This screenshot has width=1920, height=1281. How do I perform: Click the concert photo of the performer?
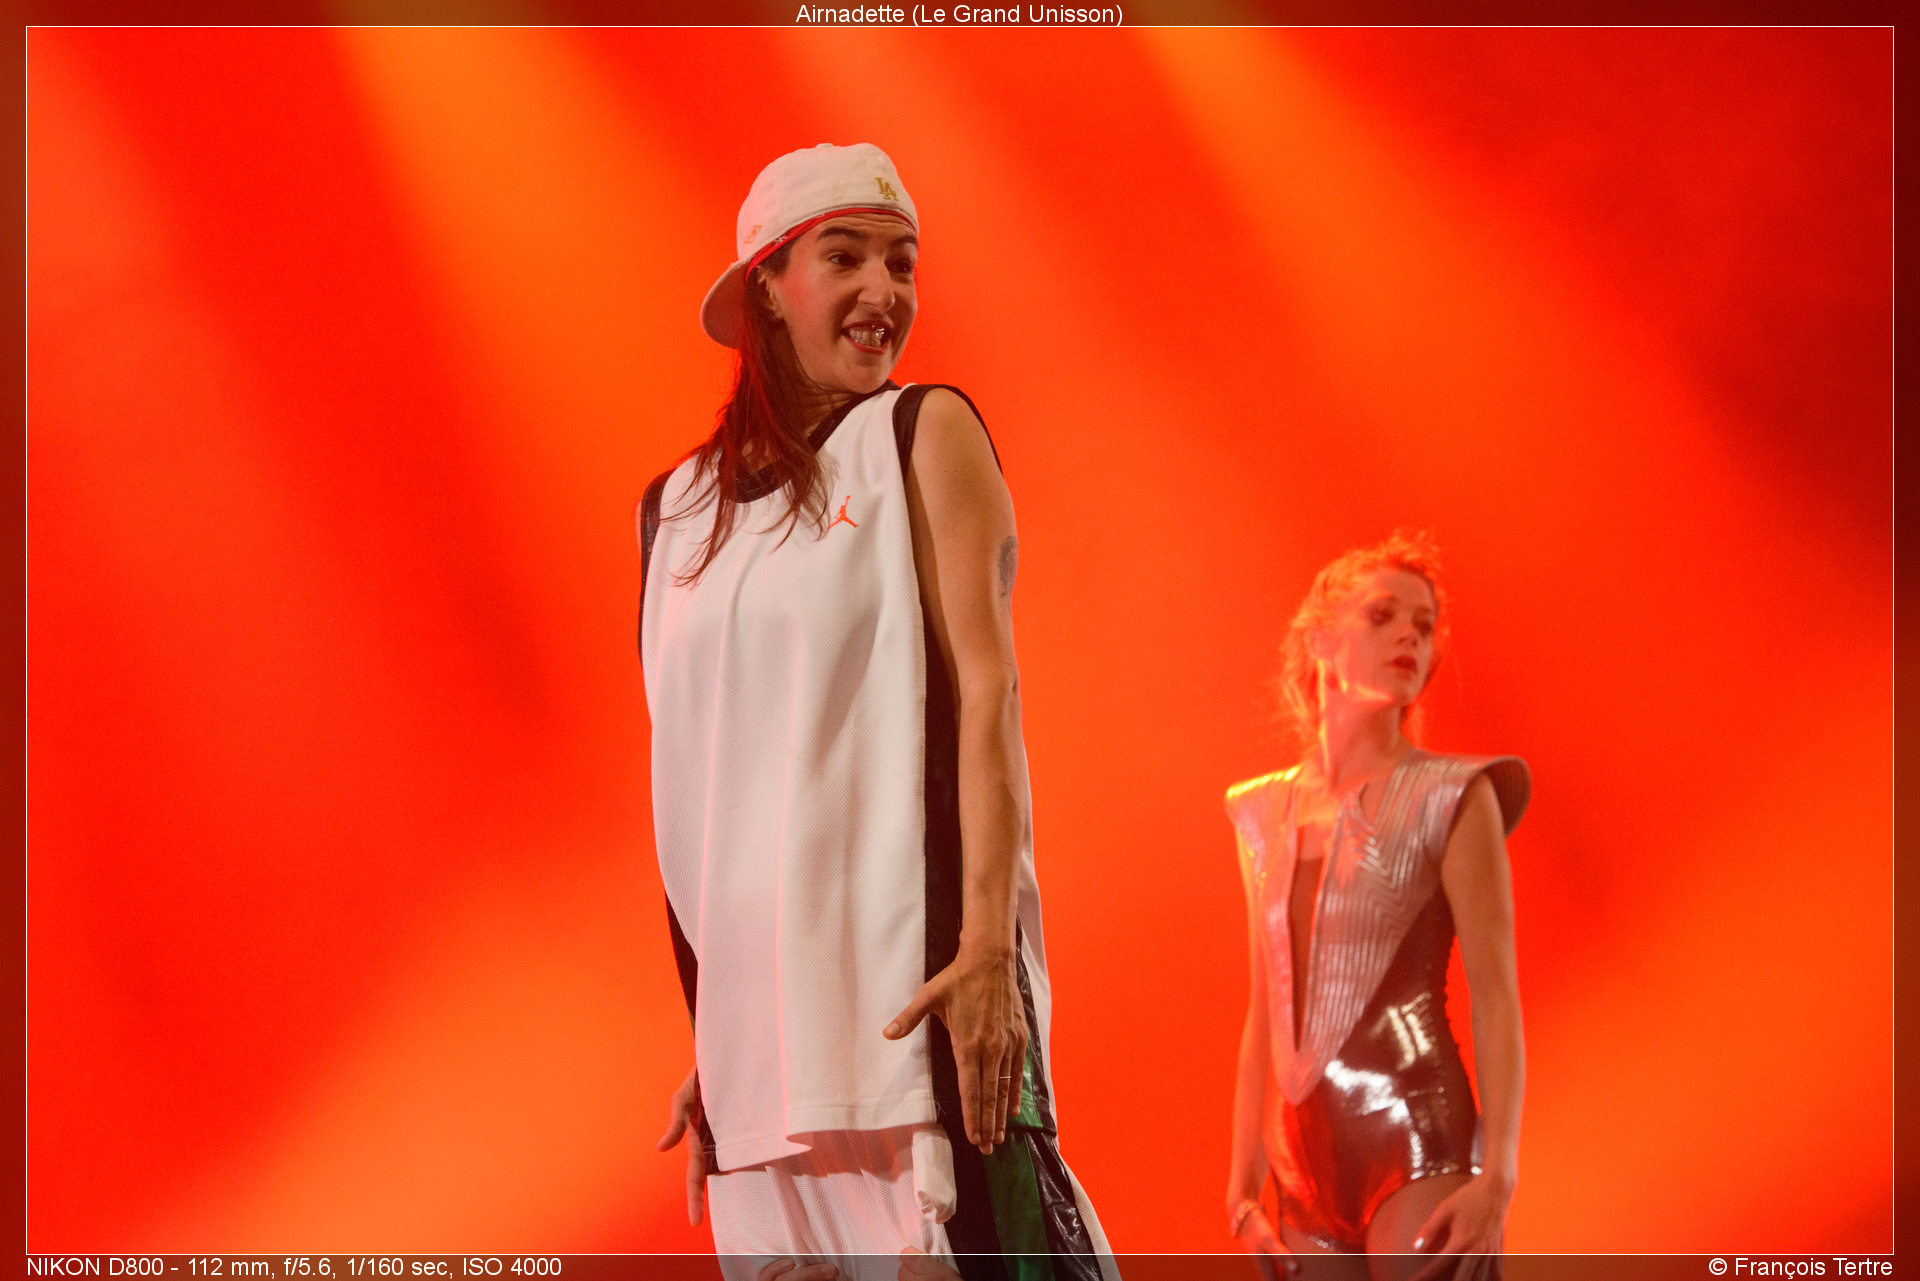[x=960, y=640]
